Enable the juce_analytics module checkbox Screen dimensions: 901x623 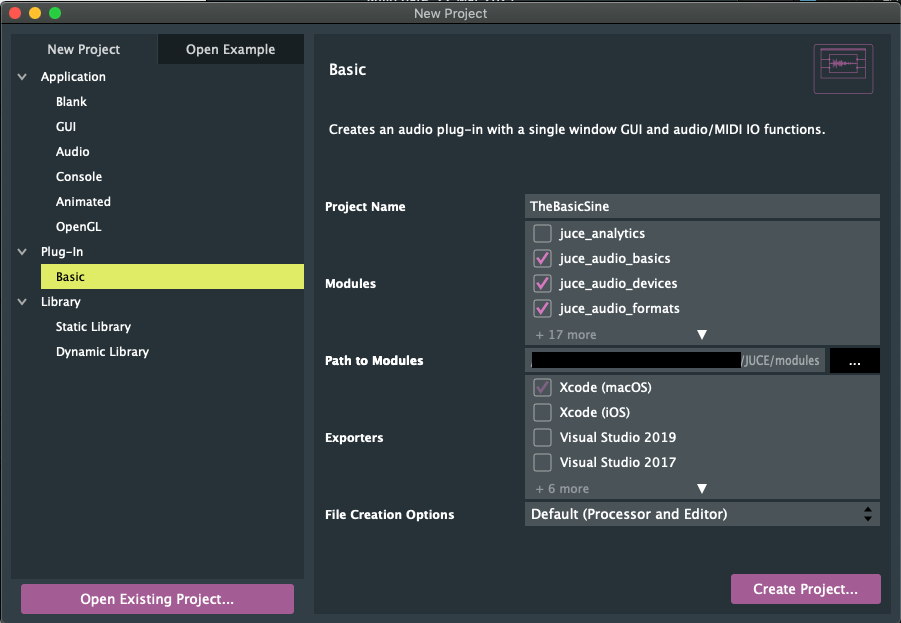[542, 233]
